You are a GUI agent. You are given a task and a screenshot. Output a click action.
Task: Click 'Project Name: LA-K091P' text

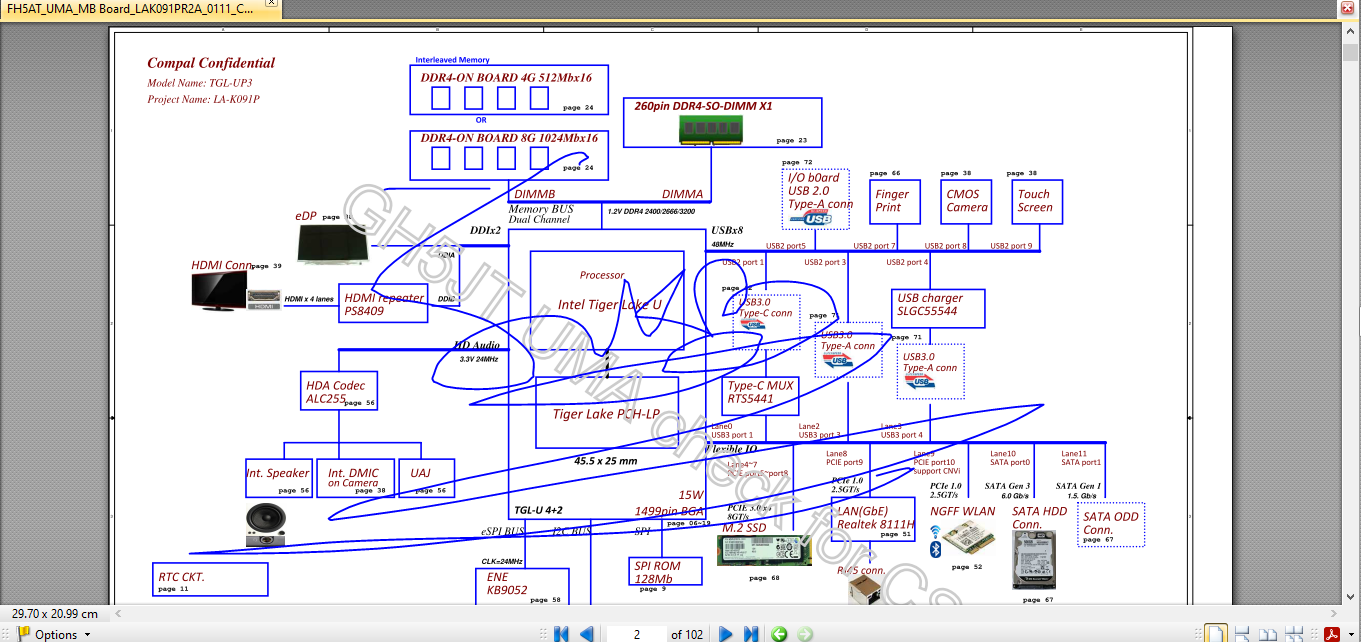coord(203,100)
